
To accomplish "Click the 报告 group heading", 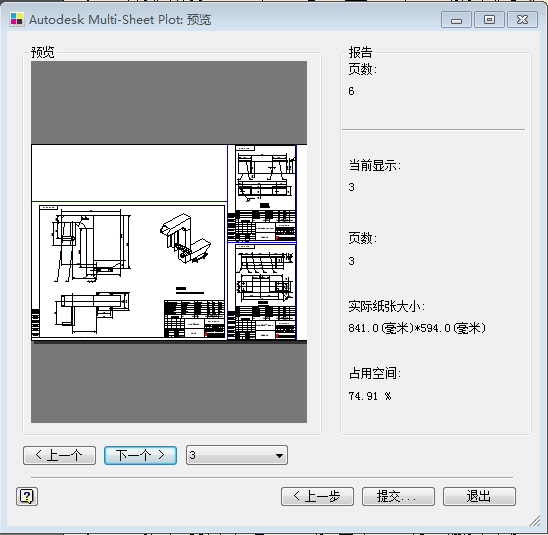I will click(x=360, y=52).
